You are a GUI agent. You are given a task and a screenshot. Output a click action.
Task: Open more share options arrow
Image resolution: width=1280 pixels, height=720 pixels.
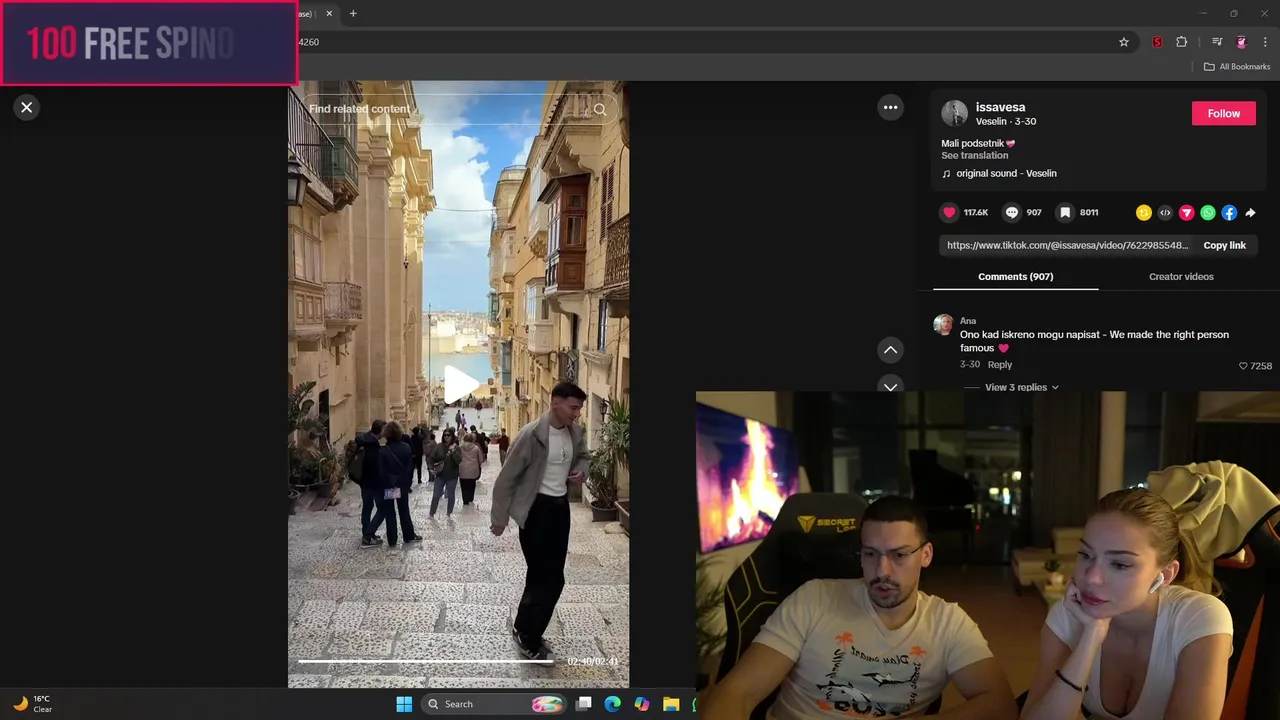tap(1250, 212)
